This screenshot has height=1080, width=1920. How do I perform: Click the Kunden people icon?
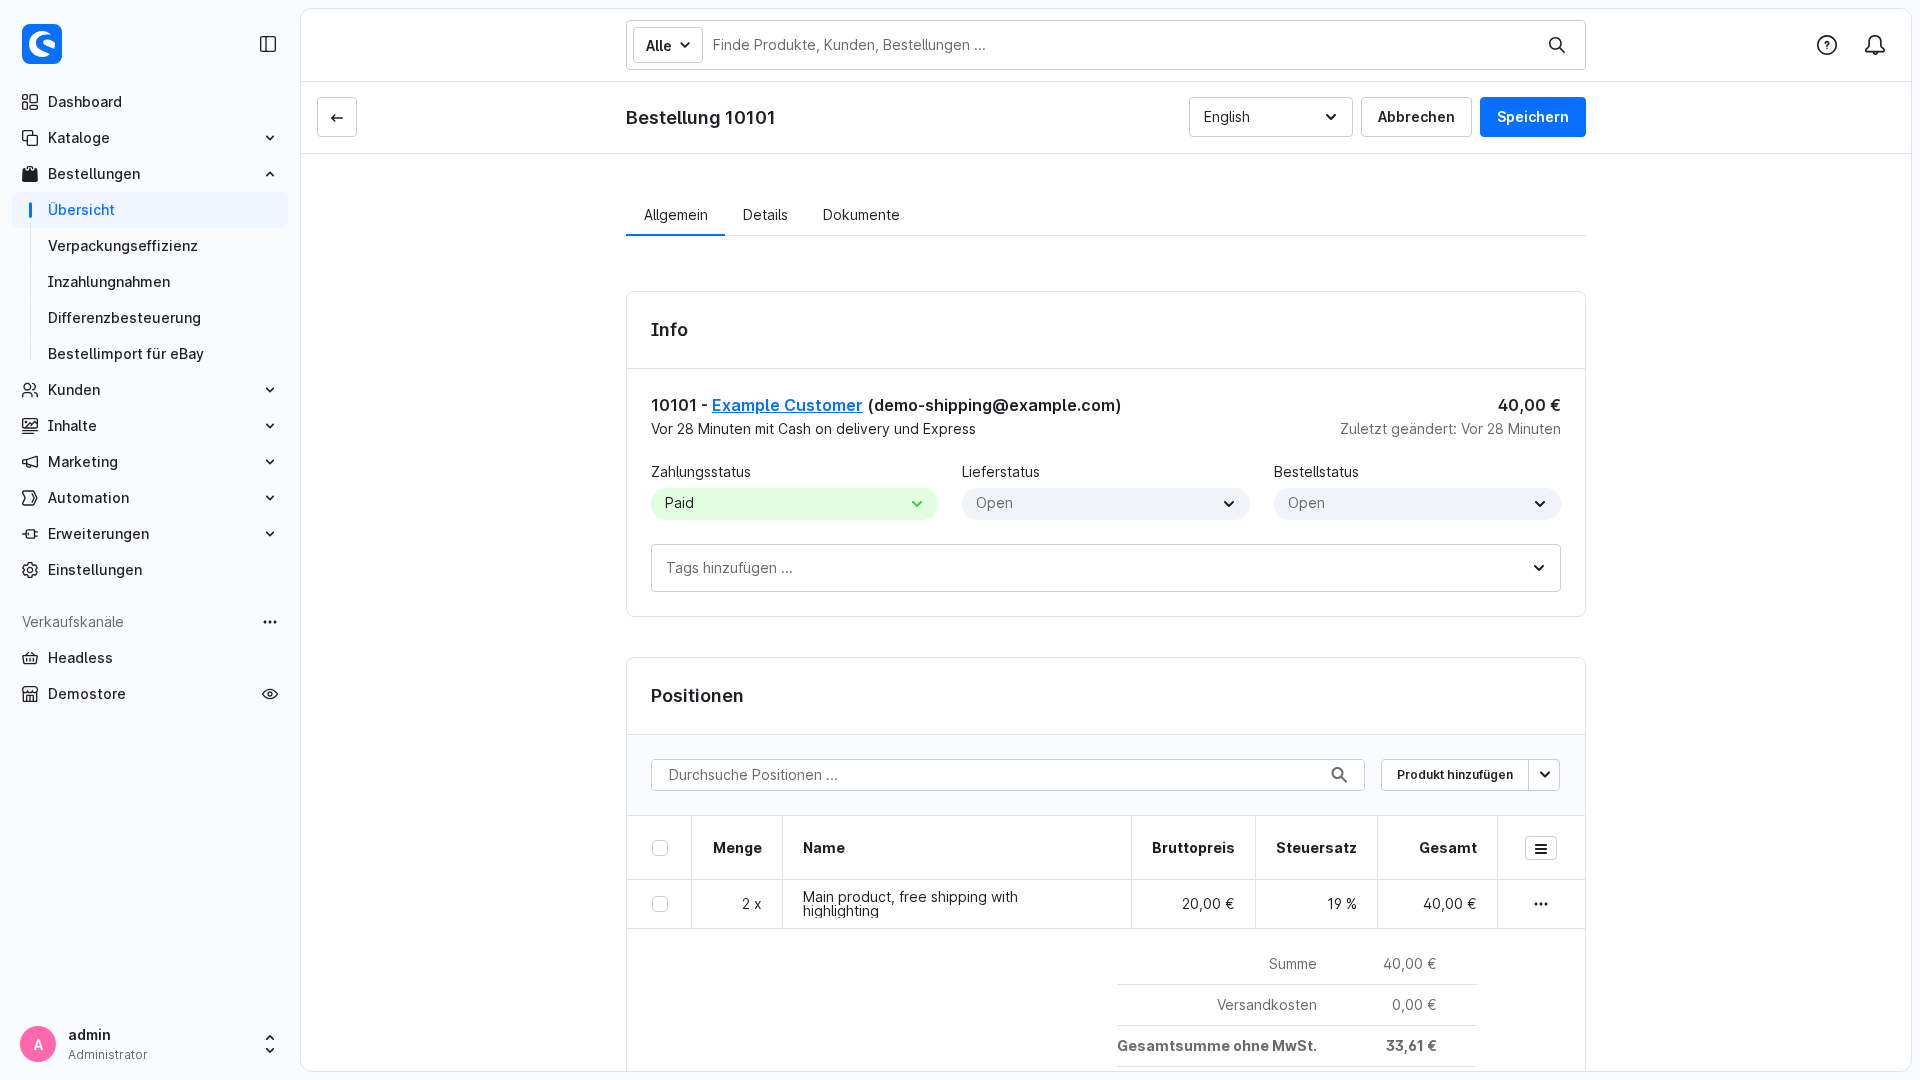30,390
